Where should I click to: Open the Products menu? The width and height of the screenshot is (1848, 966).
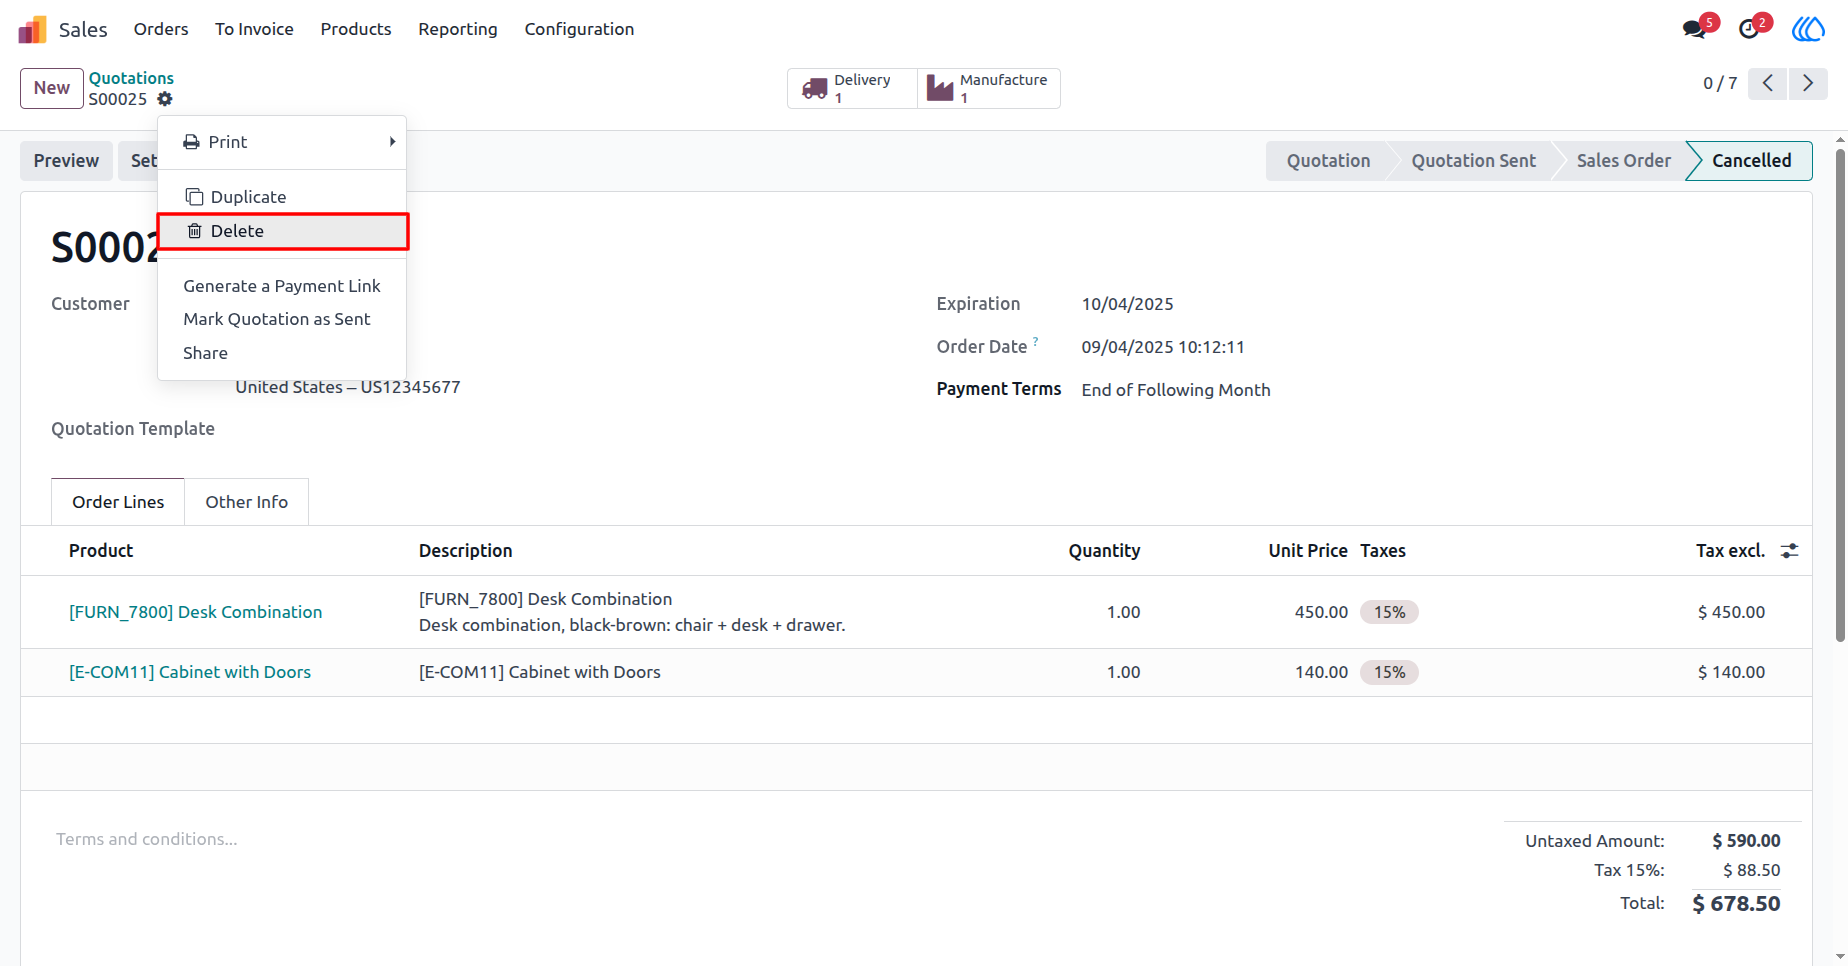tap(356, 29)
